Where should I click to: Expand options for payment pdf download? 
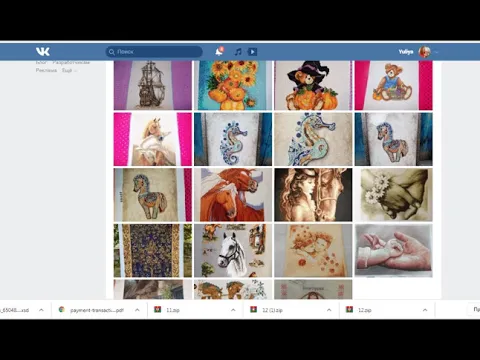tap(137, 310)
